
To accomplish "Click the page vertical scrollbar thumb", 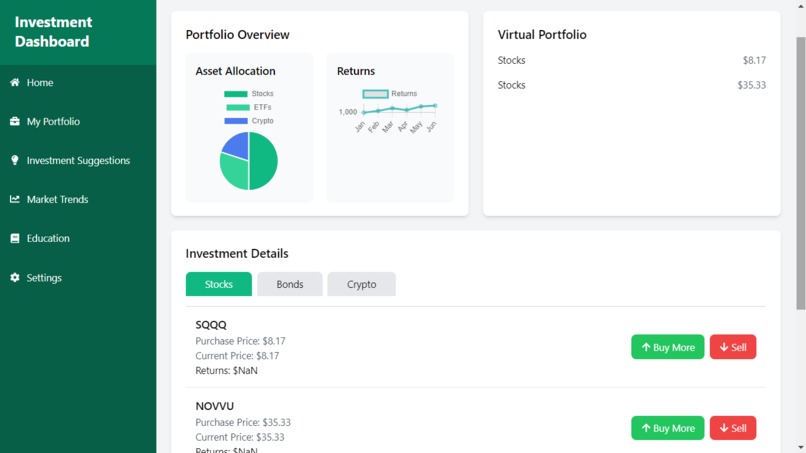I will [x=801, y=173].
